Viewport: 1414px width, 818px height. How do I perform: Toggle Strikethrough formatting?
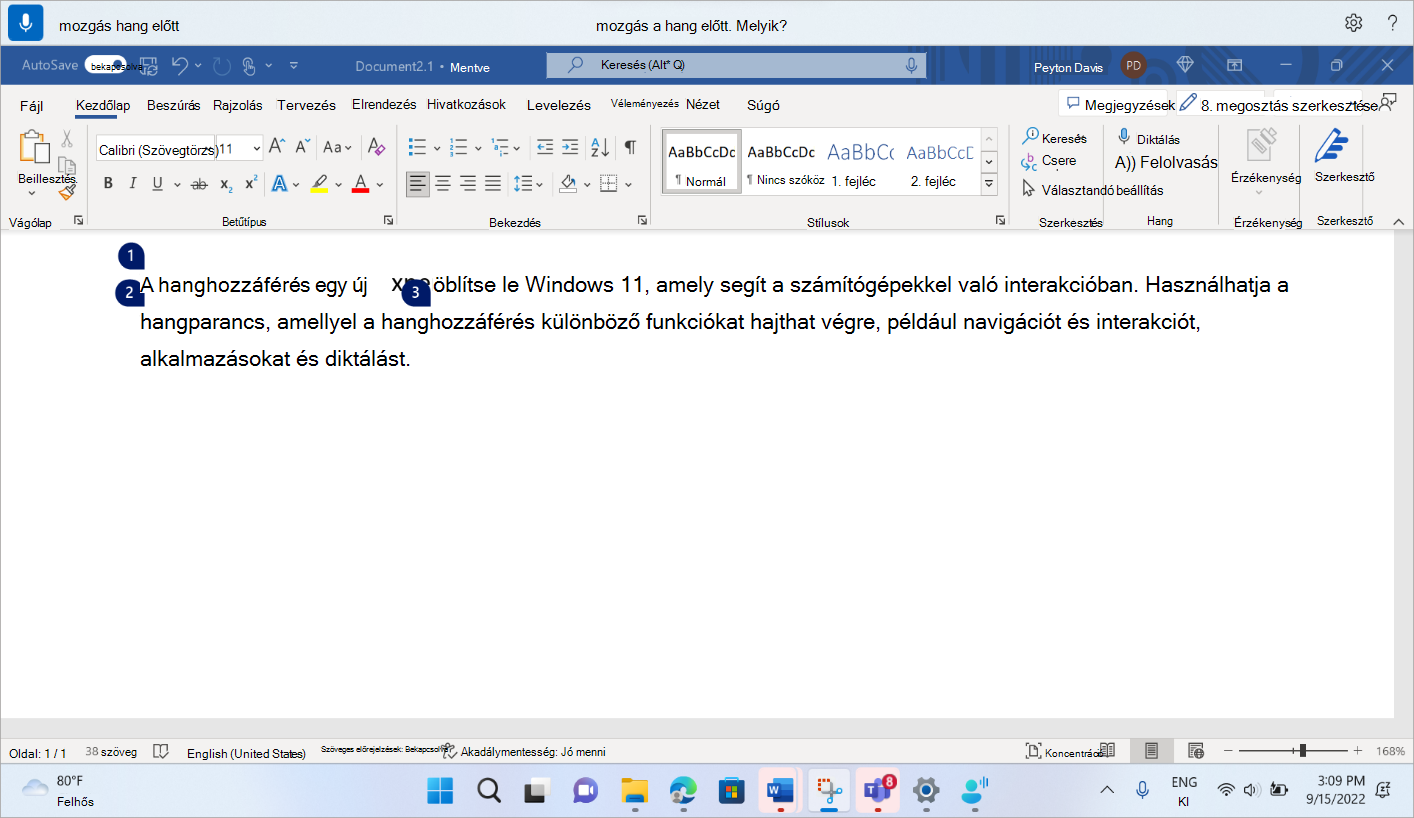[x=199, y=184]
